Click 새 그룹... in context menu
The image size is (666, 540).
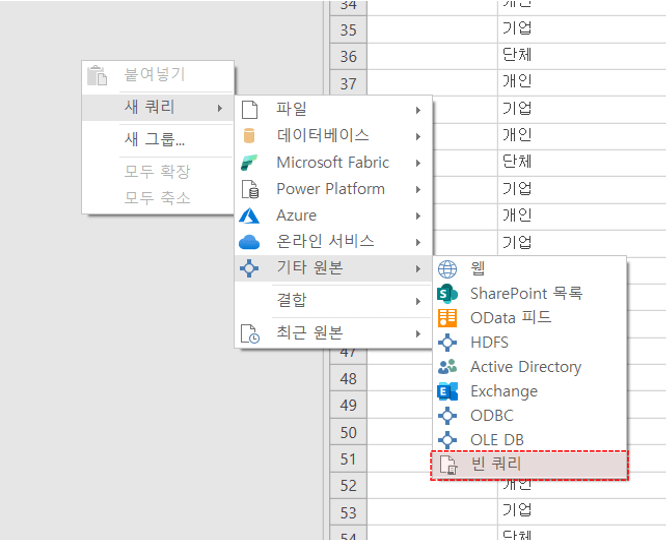pyautogui.click(x=154, y=140)
